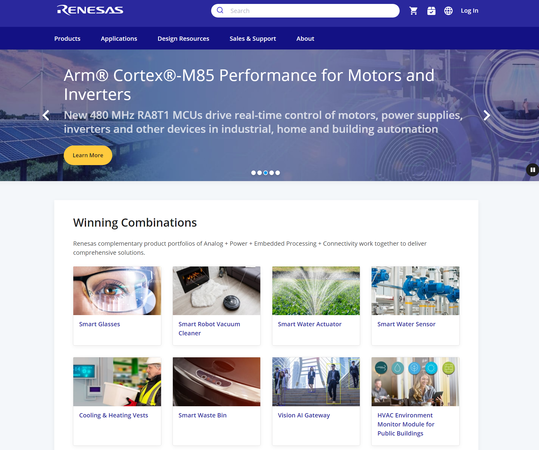Image resolution: width=539 pixels, height=450 pixels.
Task: Click the Renesas logo
Action: (90, 10)
